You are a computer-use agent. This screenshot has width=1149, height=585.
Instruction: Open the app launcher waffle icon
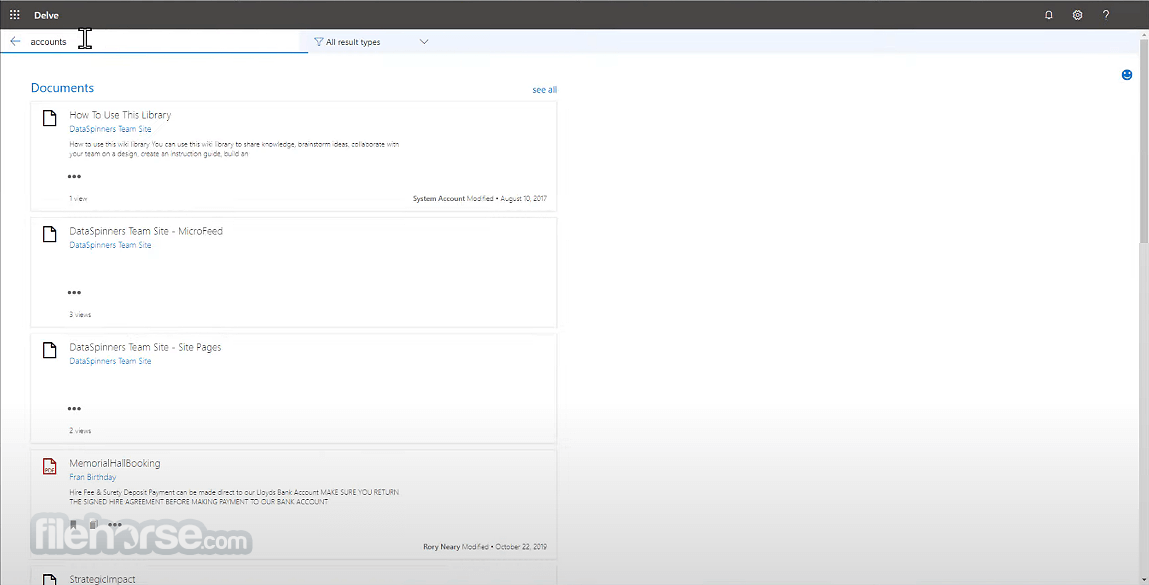point(15,15)
